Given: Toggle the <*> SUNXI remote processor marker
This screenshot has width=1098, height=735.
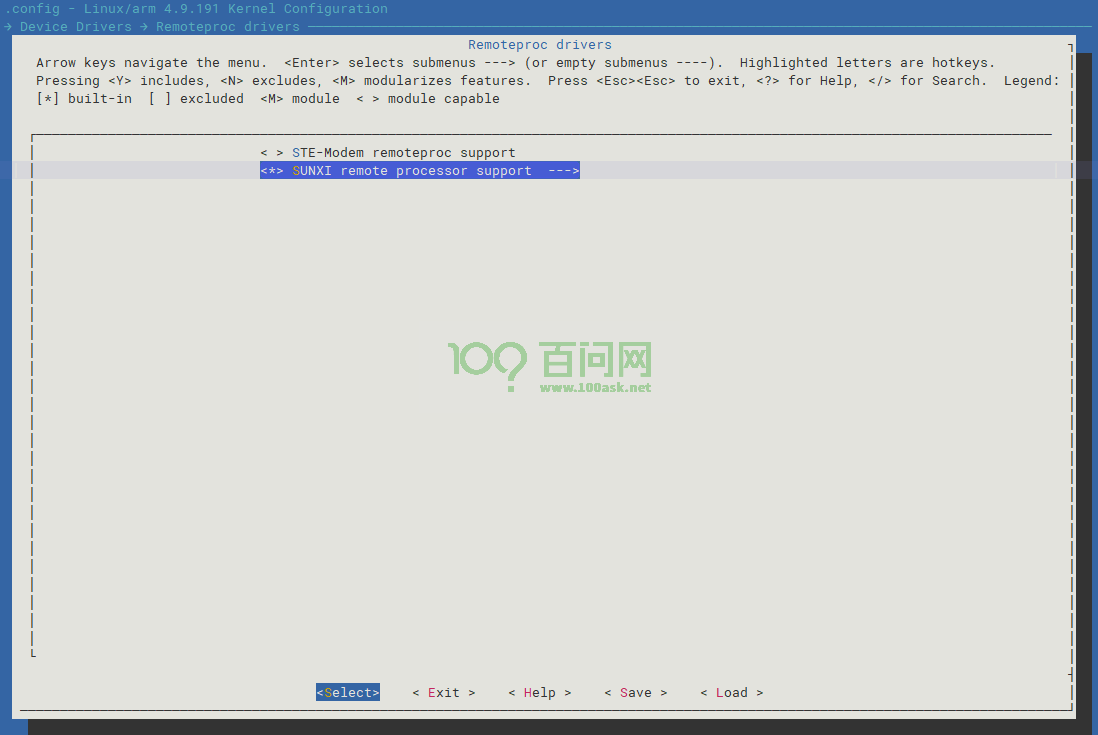Looking at the screenshot, I should tap(272, 171).
